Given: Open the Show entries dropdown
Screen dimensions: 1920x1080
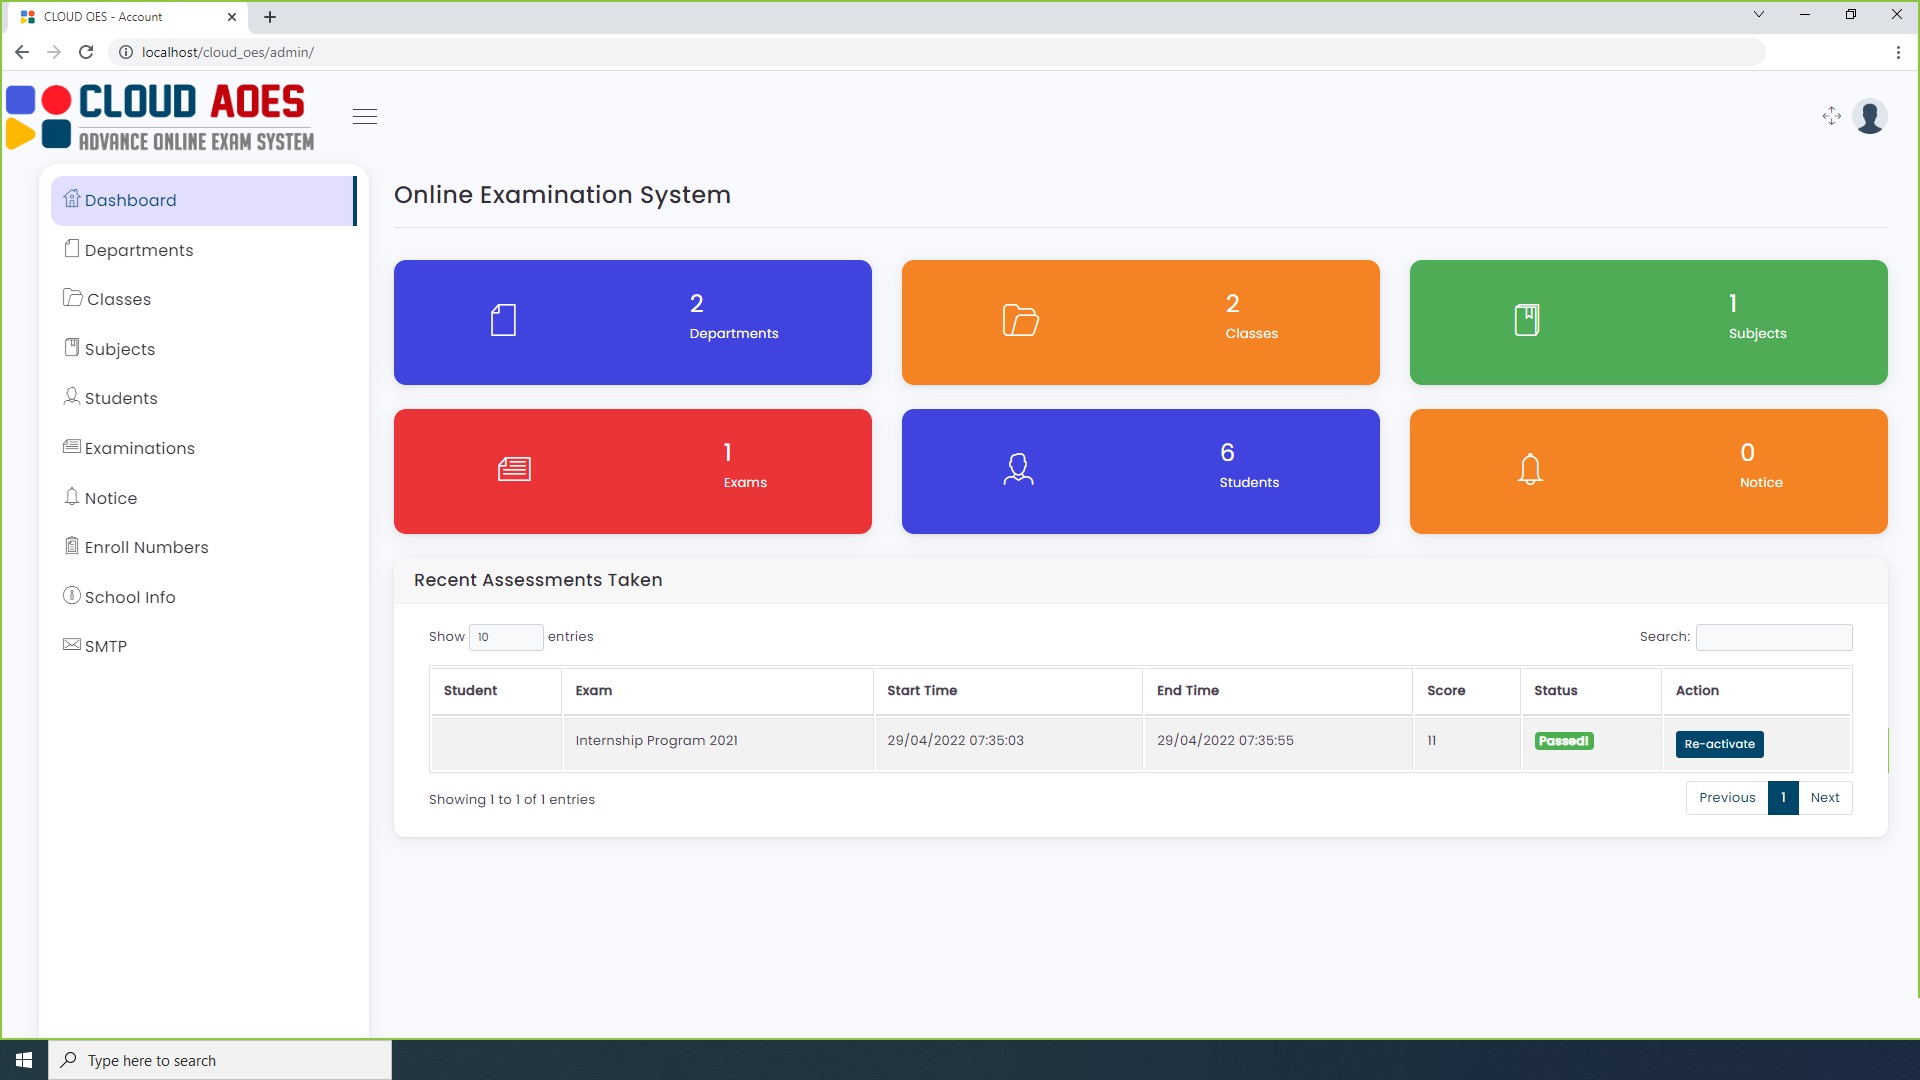Looking at the screenshot, I should coord(506,637).
